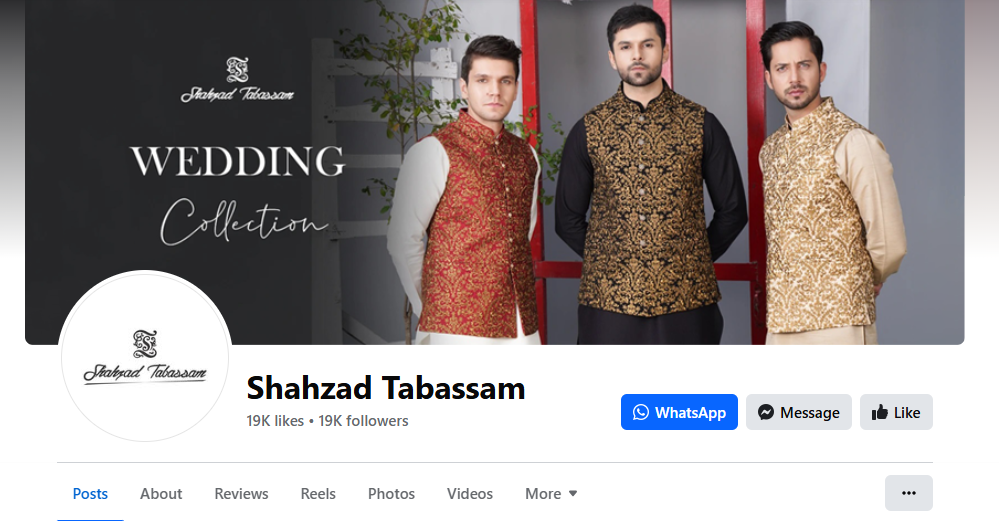Switch to the Posts tab
This screenshot has width=999, height=521.
pyautogui.click(x=90, y=494)
